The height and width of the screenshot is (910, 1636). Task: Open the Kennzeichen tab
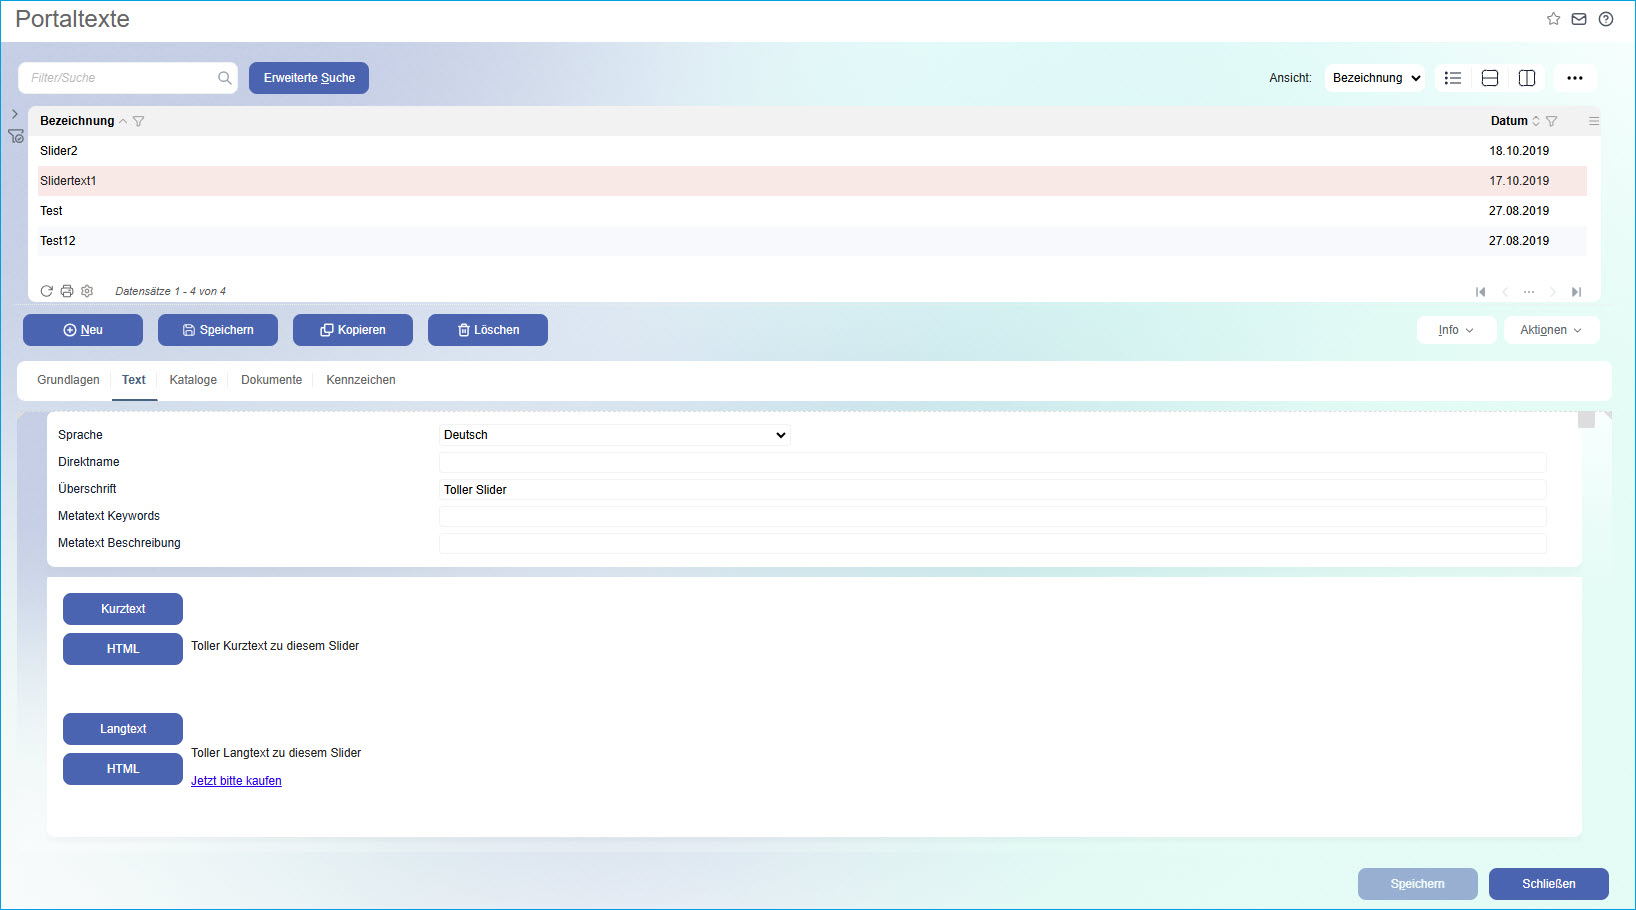pyautogui.click(x=361, y=380)
